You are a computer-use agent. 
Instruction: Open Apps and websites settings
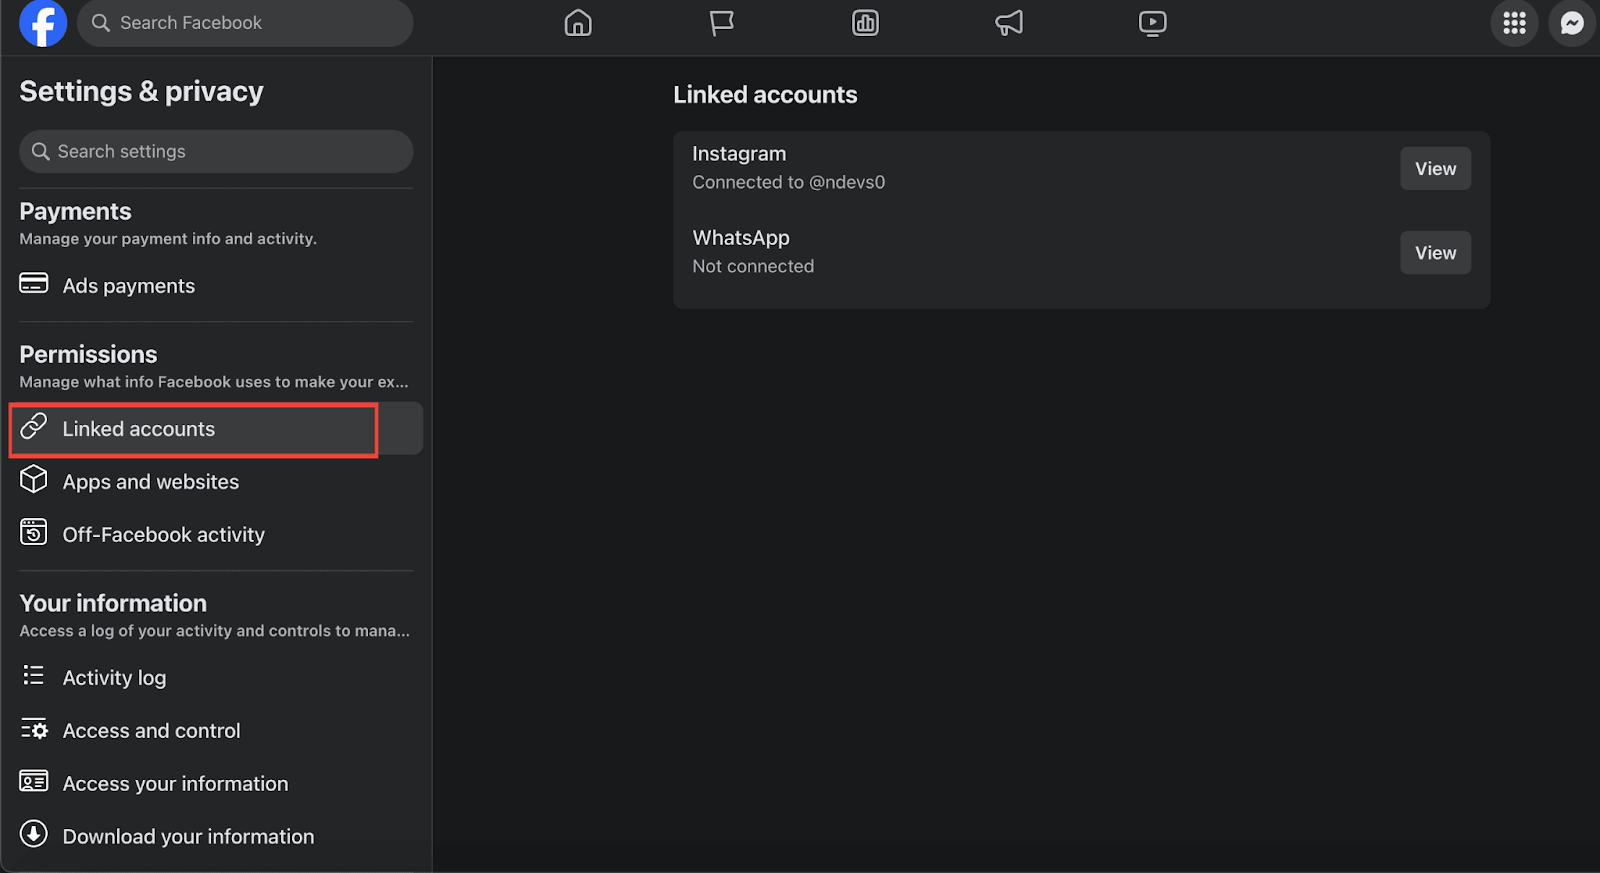pyautogui.click(x=216, y=482)
